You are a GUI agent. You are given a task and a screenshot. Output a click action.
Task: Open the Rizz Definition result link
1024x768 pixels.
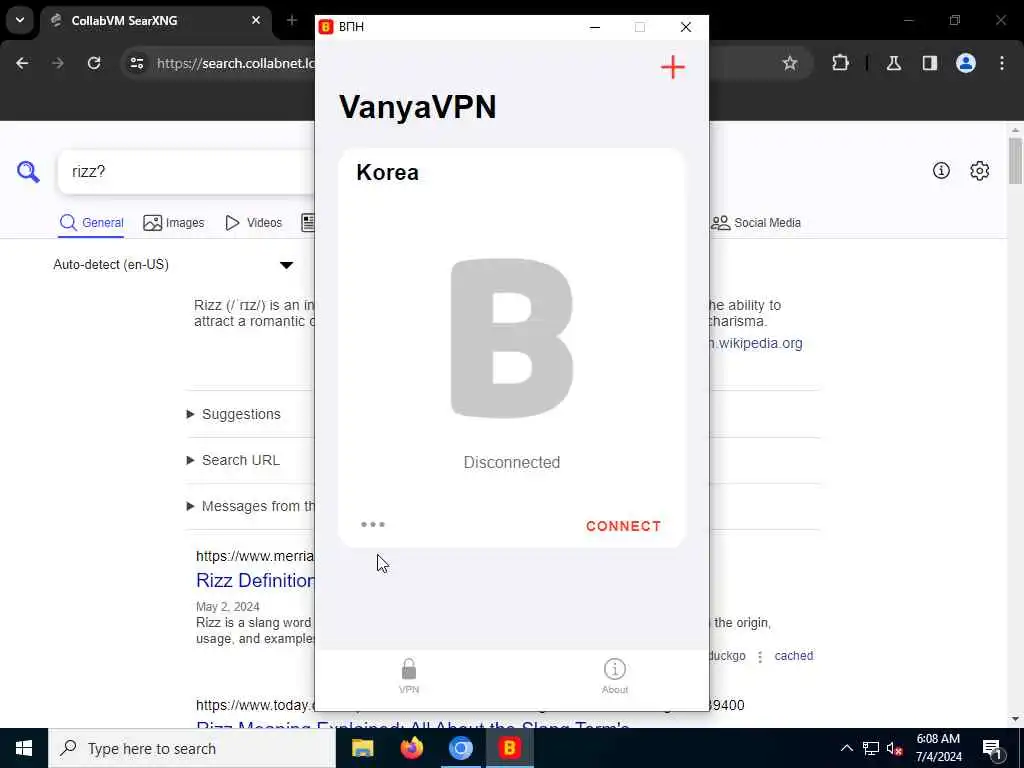(255, 580)
